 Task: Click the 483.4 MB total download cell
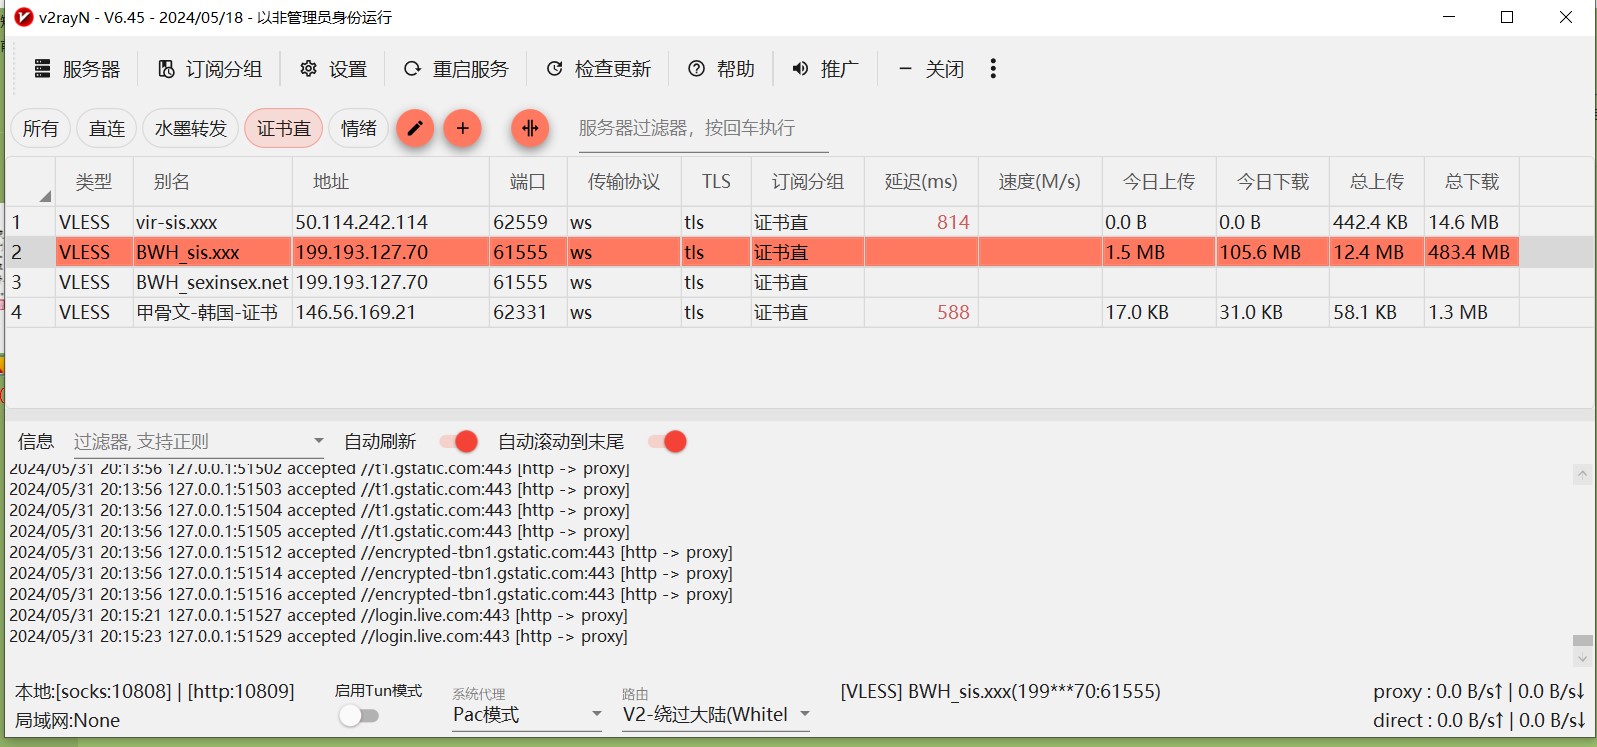coord(1469,252)
